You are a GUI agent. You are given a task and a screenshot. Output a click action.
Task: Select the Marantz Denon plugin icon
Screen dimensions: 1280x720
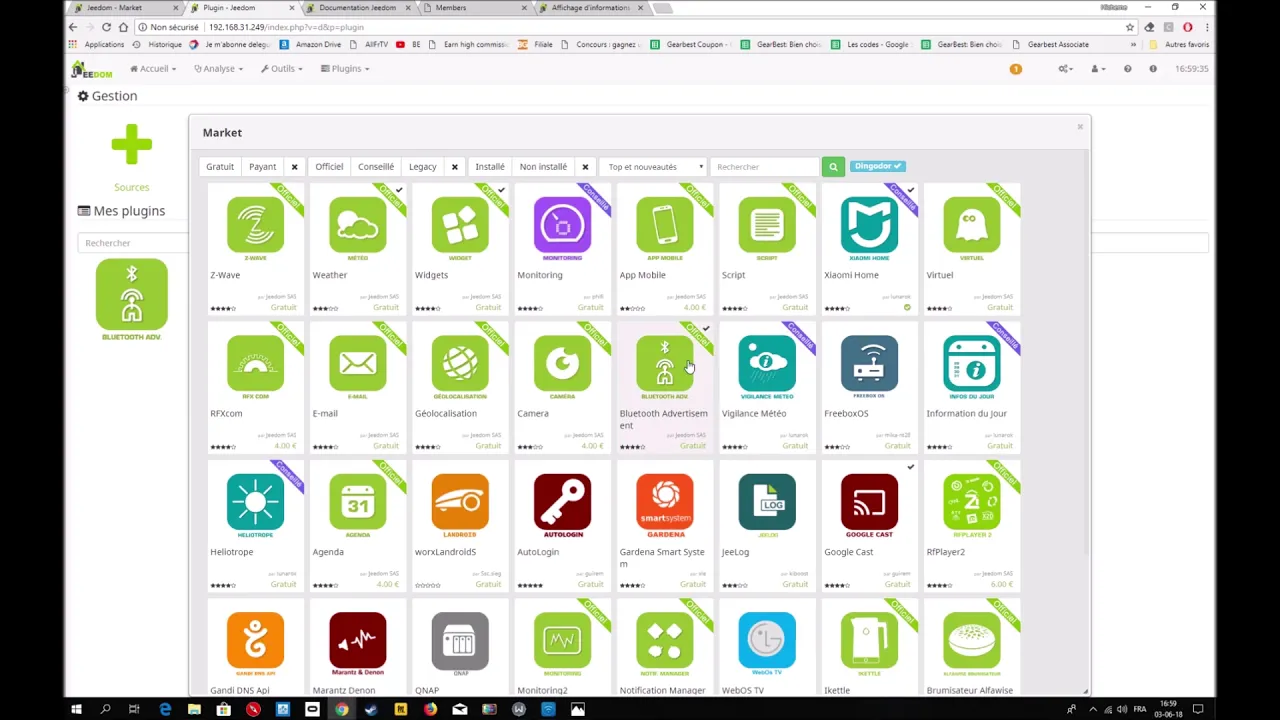(x=357, y=643)
